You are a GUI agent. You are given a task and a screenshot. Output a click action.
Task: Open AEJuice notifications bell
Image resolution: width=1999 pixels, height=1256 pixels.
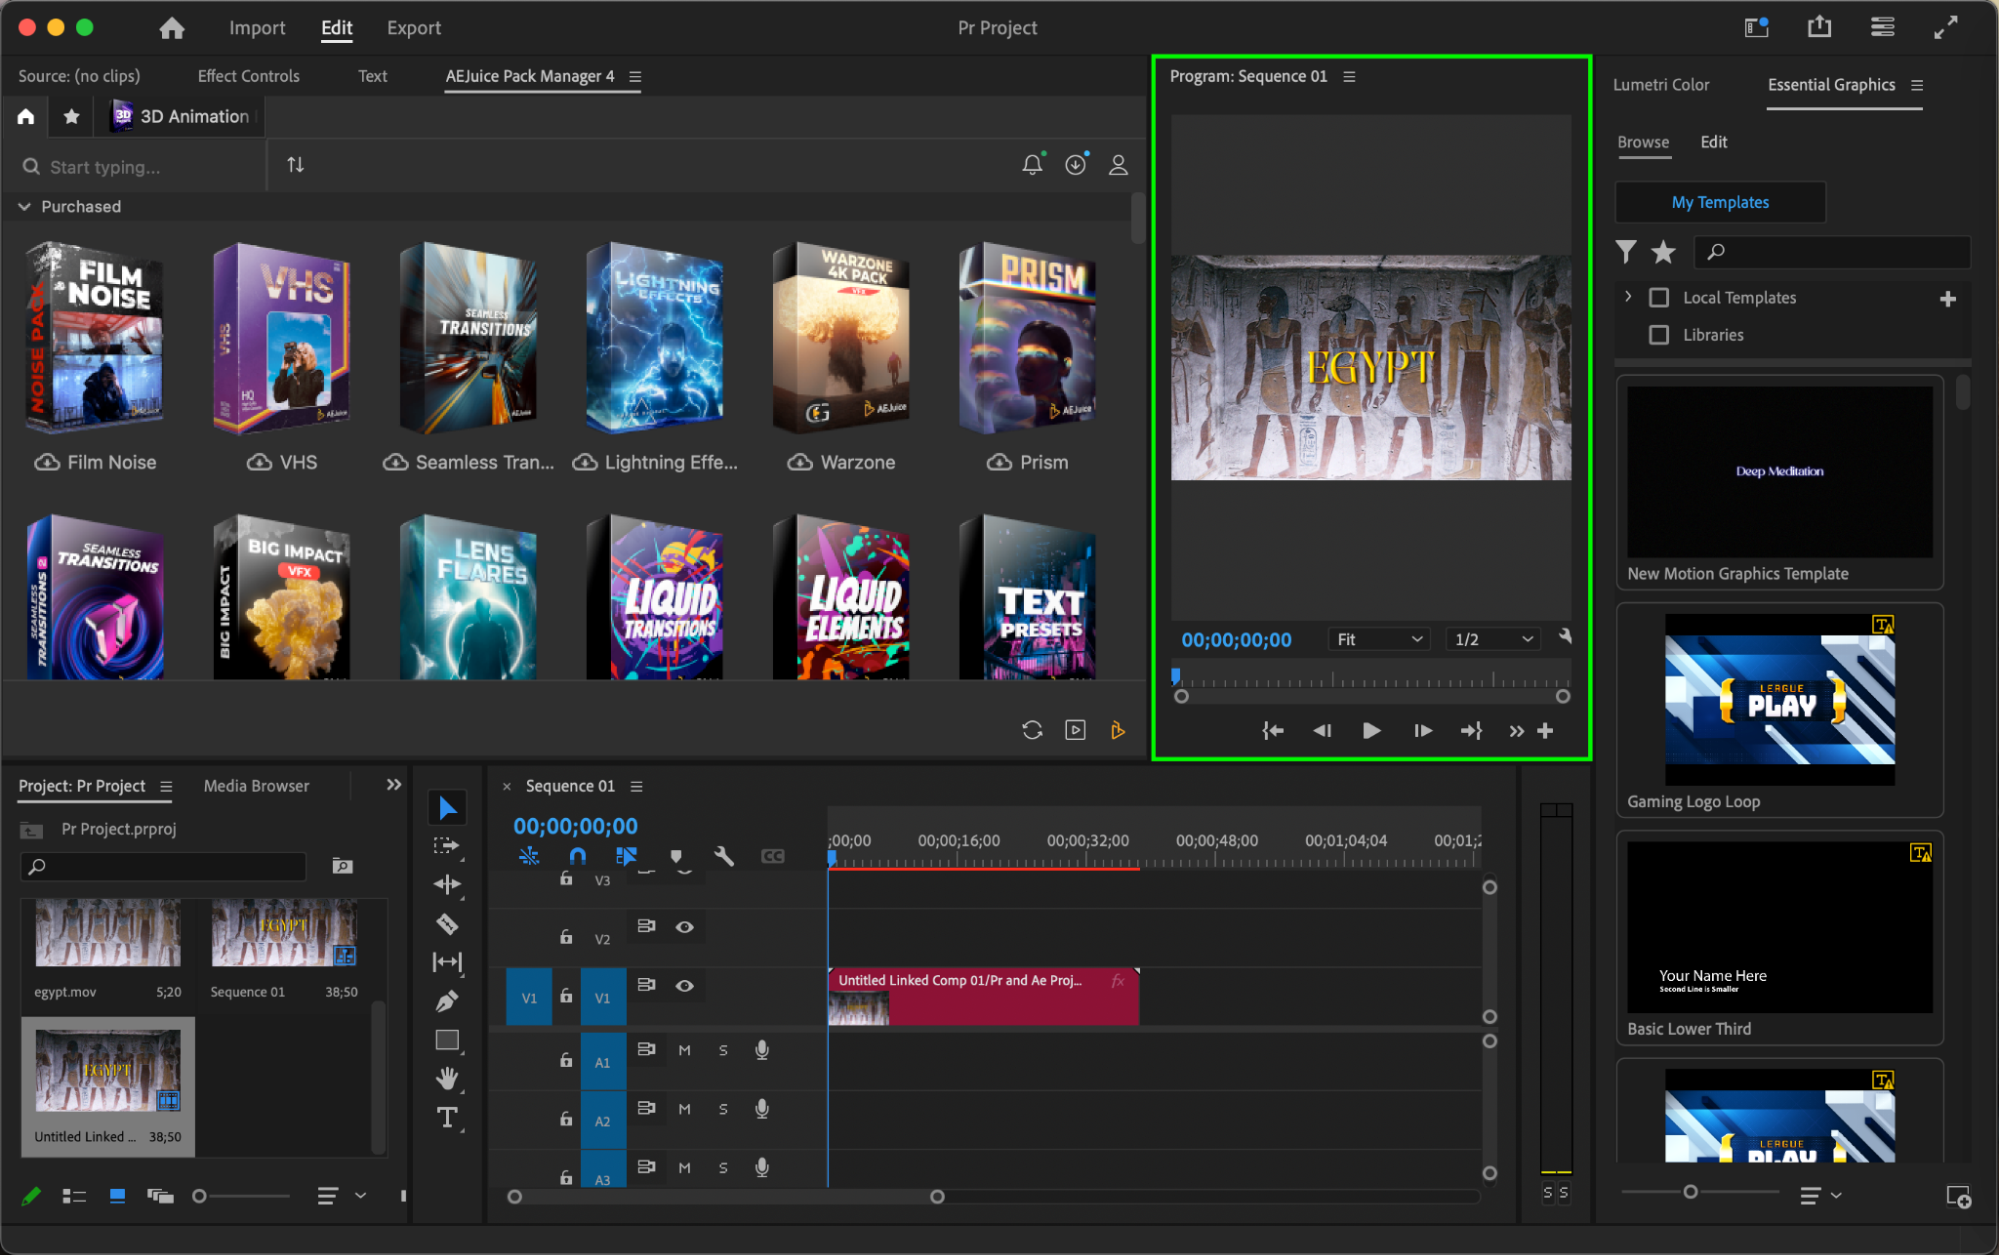tap(1032, 165)
